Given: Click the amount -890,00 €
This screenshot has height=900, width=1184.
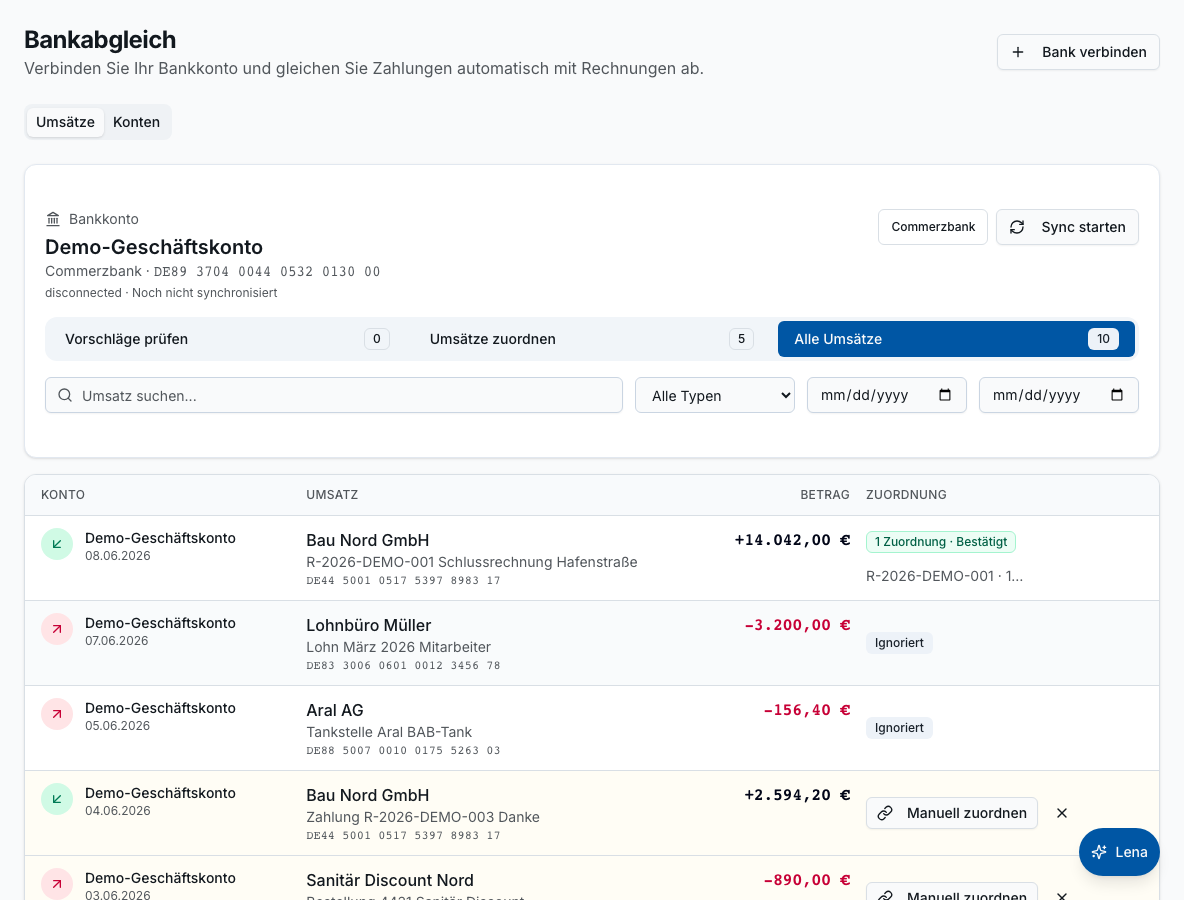Looking at the screenshot, I should tap(806, 880).
